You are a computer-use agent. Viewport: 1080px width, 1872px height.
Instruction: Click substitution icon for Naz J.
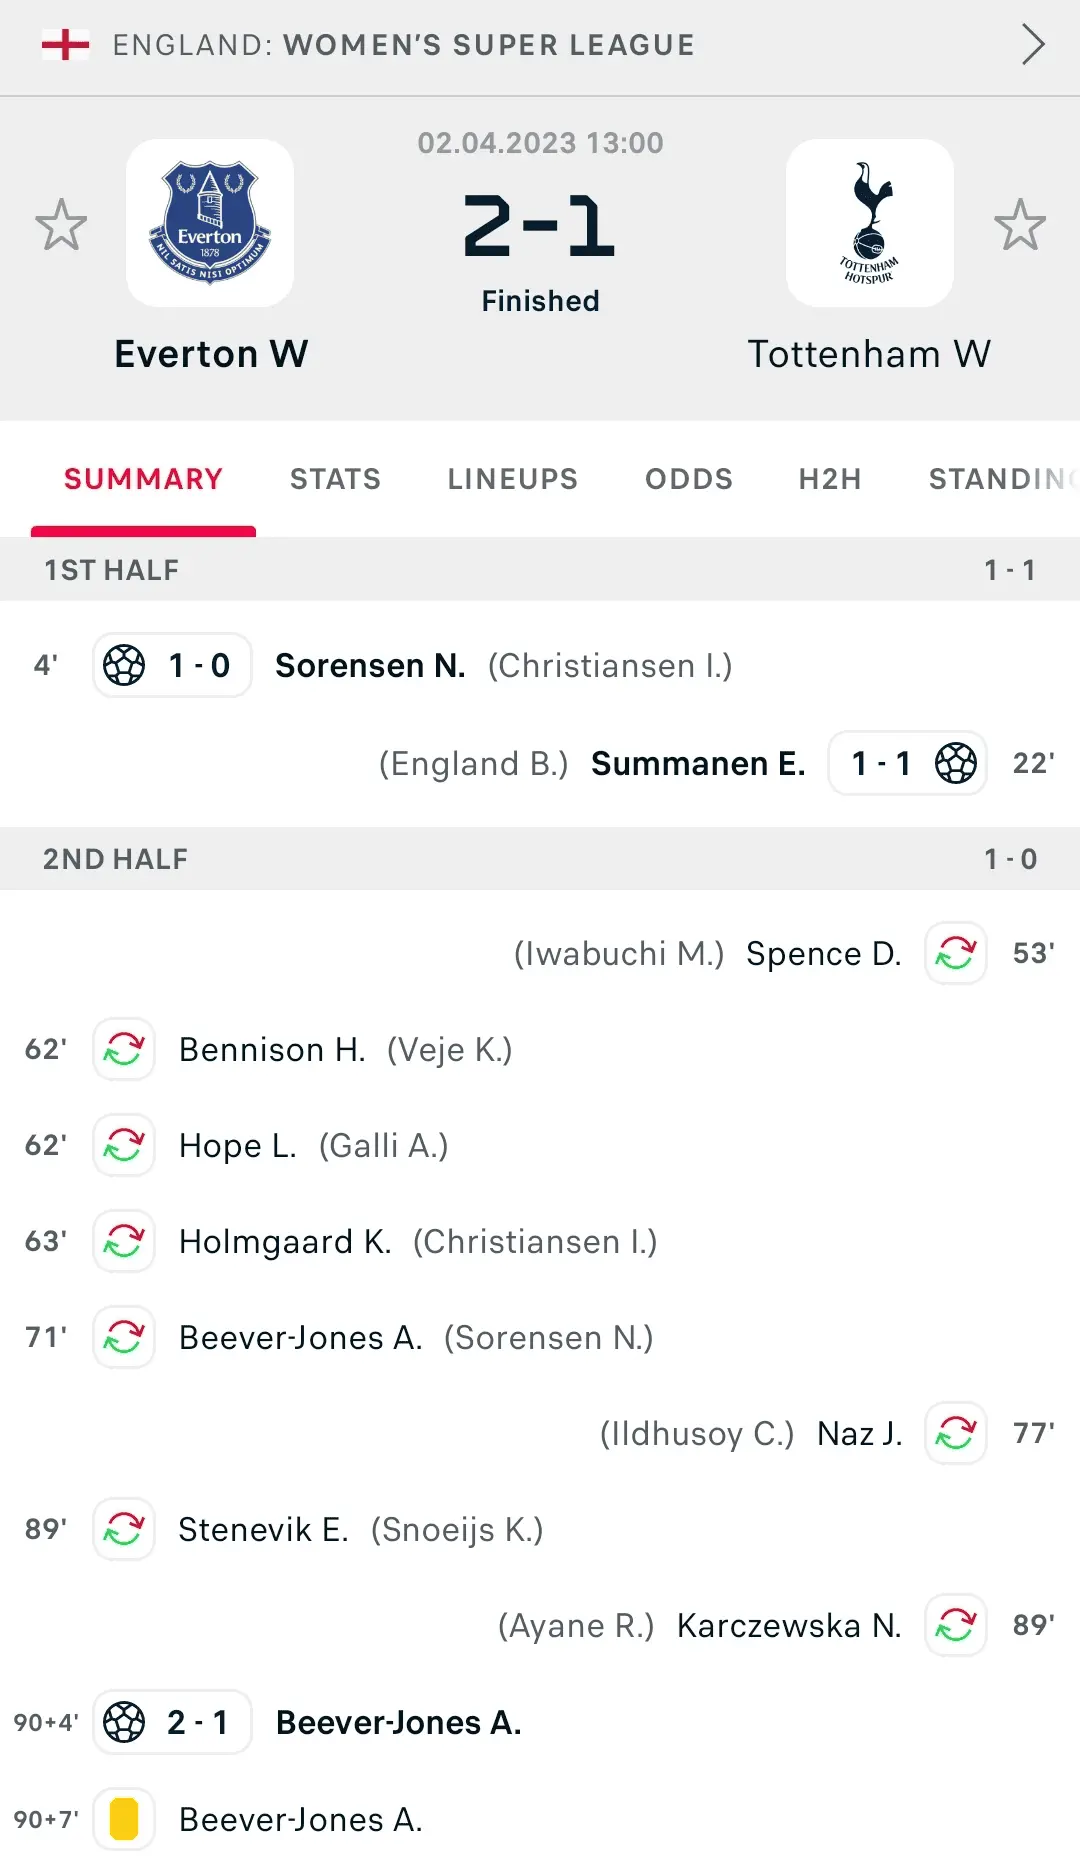pyautogui.click(x=955, y=1433)
